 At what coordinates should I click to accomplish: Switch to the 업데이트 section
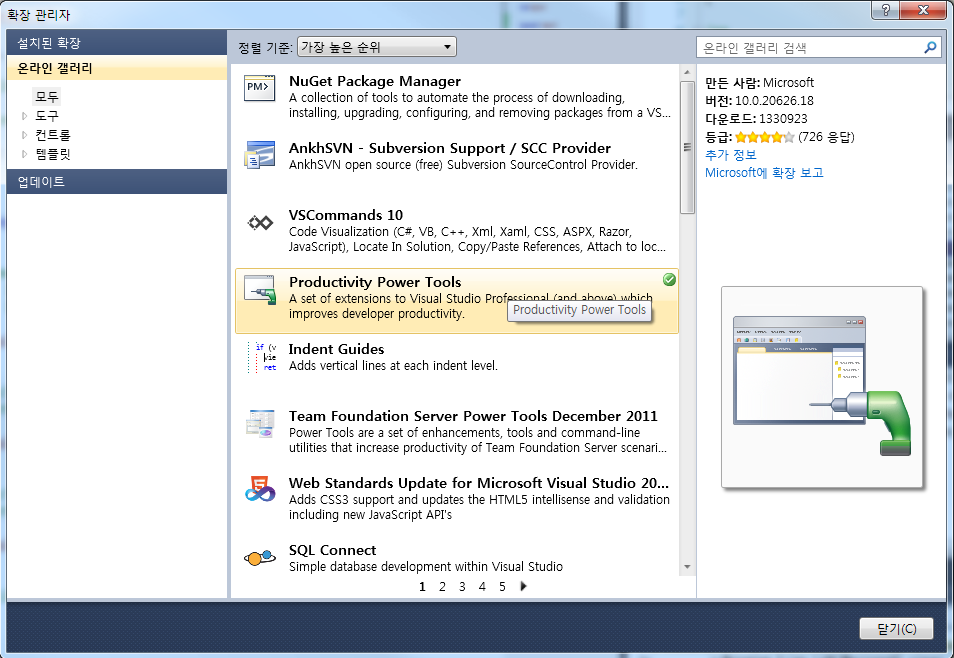click(x=60, y=182)
